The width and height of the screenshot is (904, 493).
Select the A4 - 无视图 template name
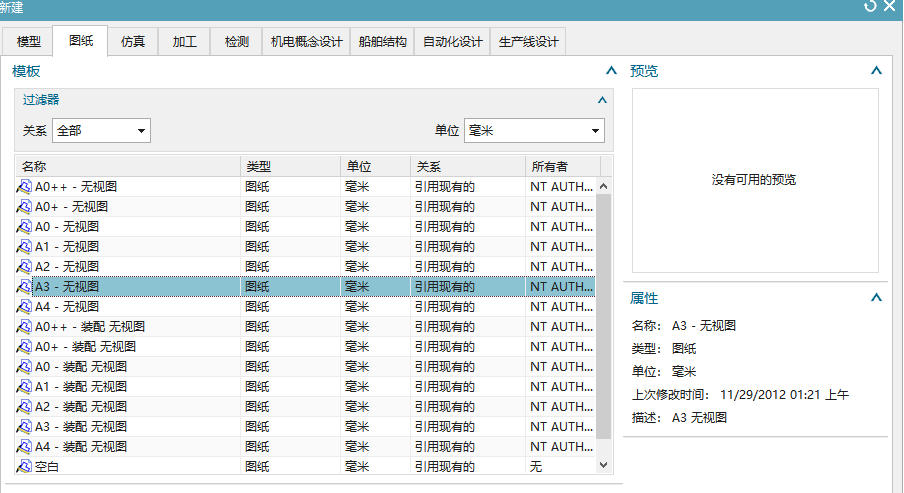(67, 307)
